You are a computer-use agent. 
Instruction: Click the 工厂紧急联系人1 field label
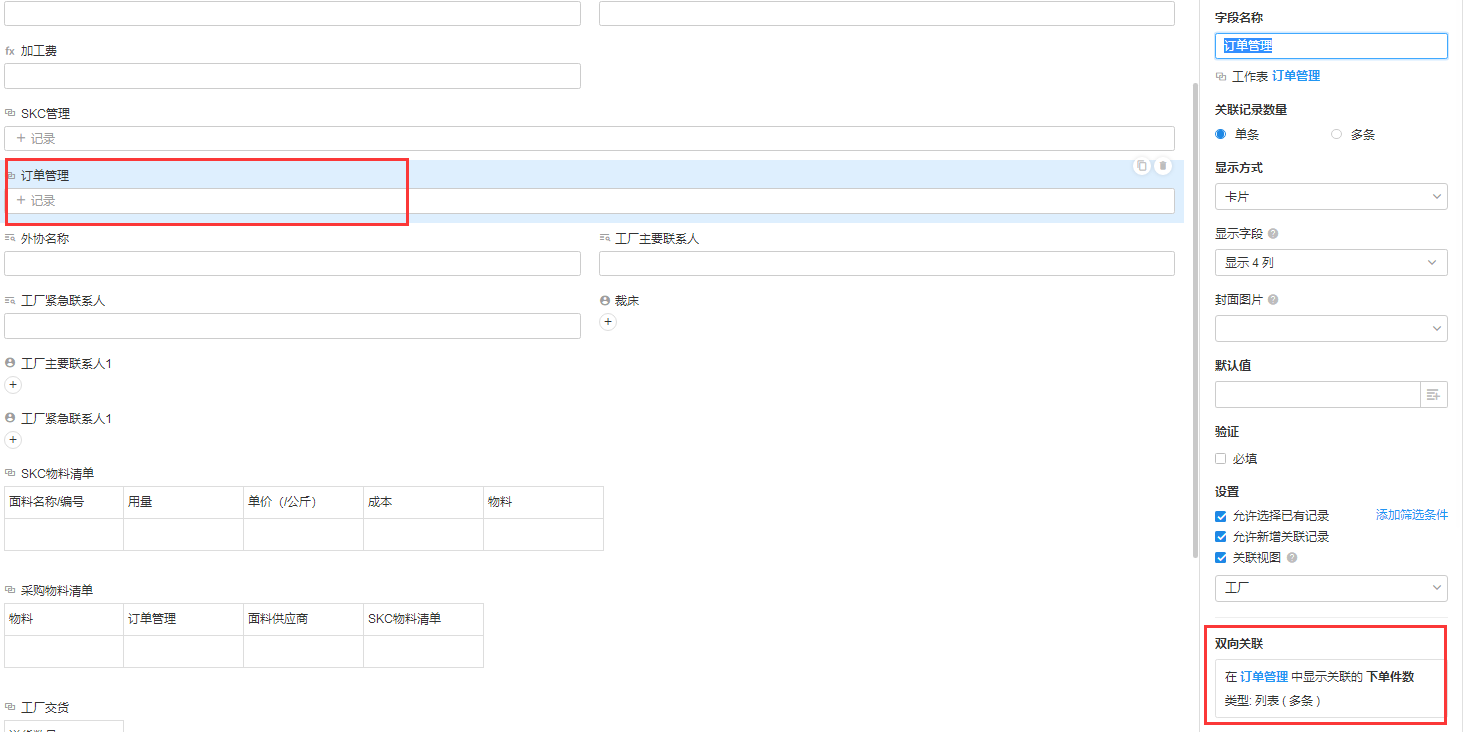[66, 419]
